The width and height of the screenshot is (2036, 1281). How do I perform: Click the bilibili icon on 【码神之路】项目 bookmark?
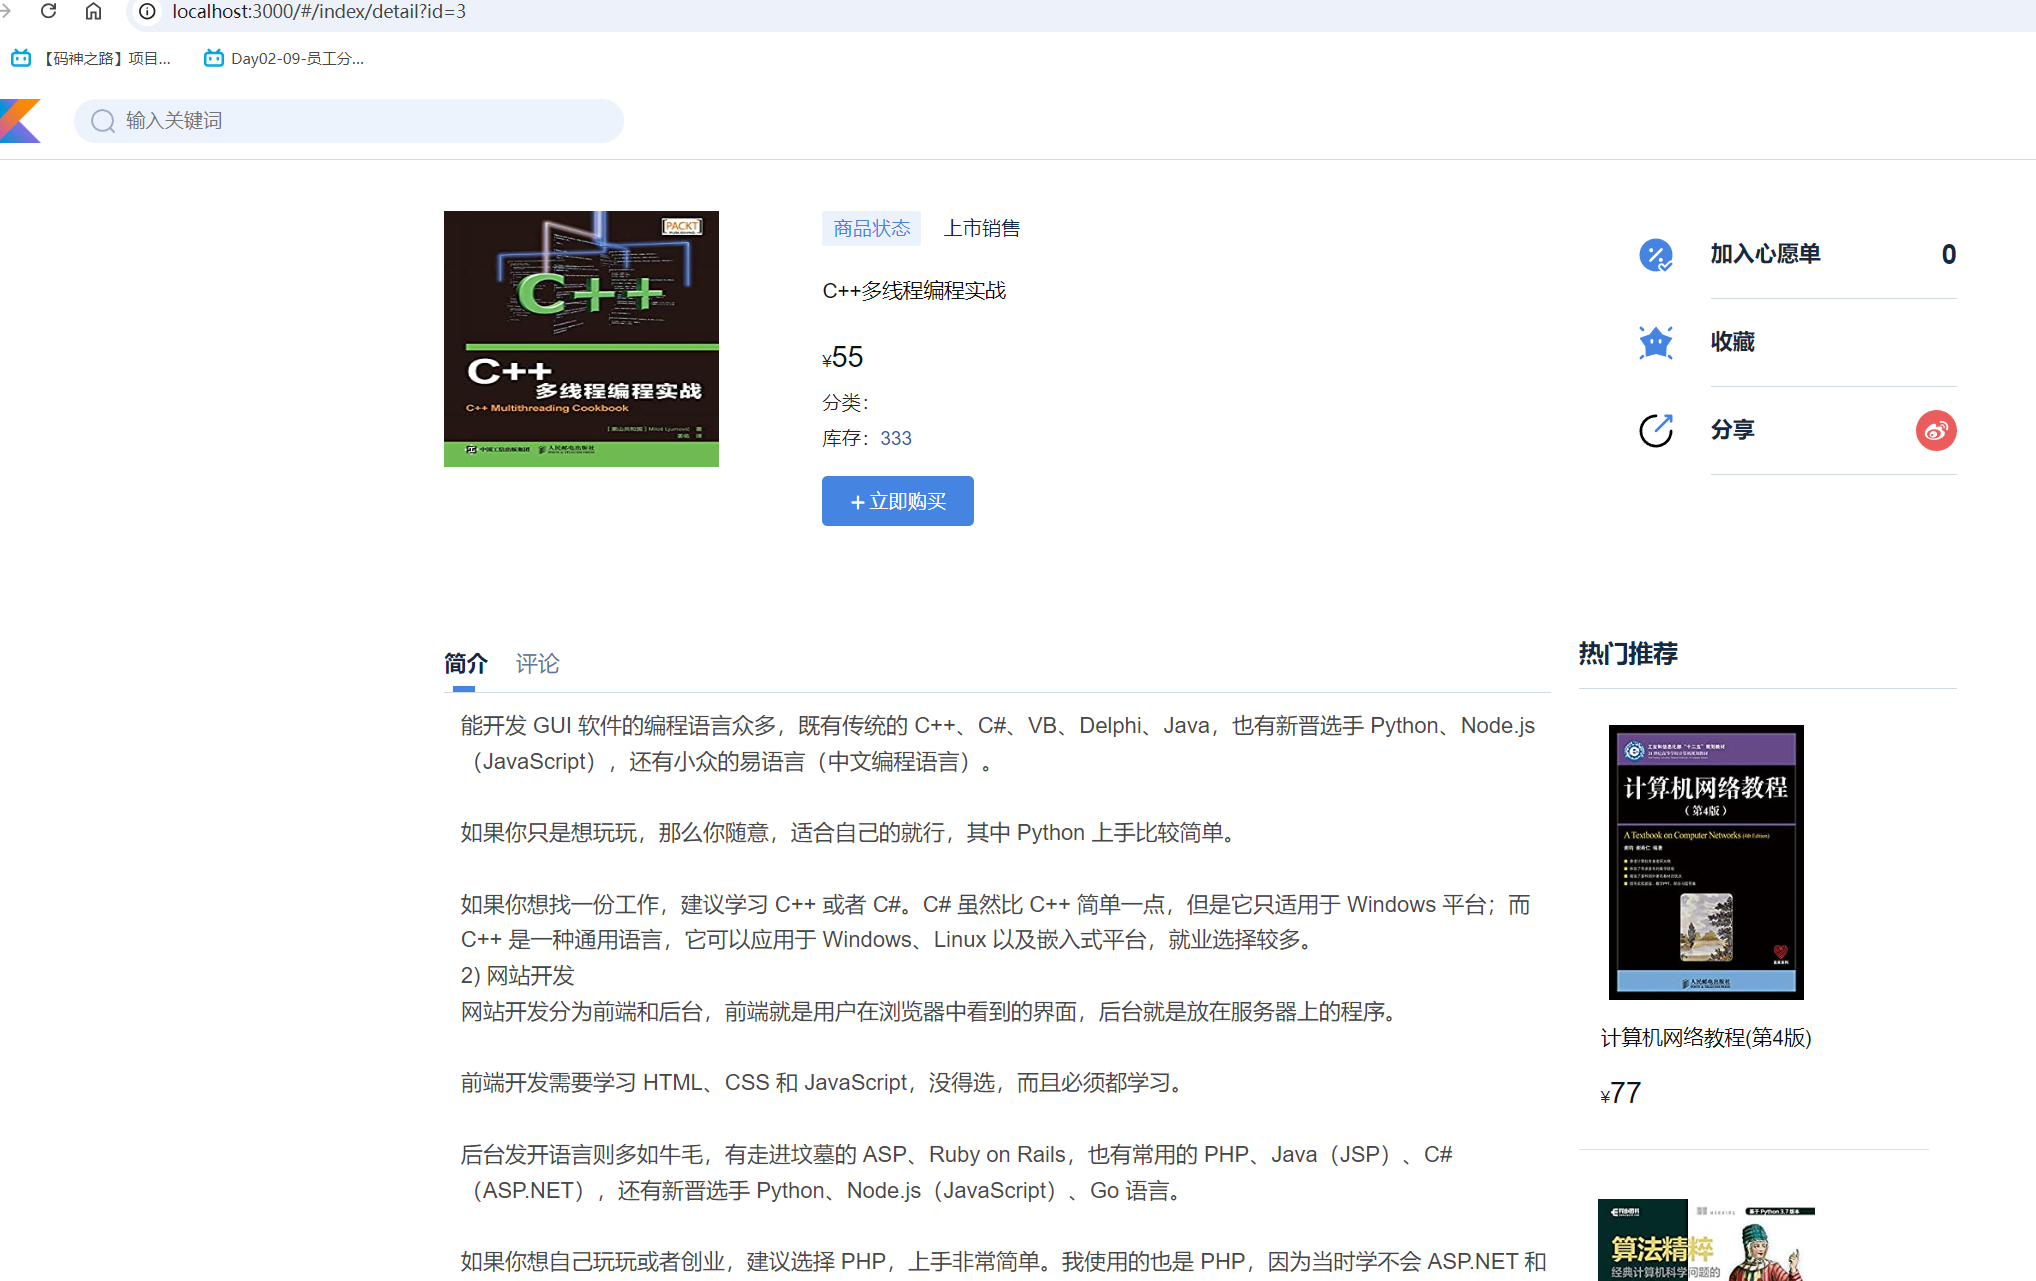point(21,58)
